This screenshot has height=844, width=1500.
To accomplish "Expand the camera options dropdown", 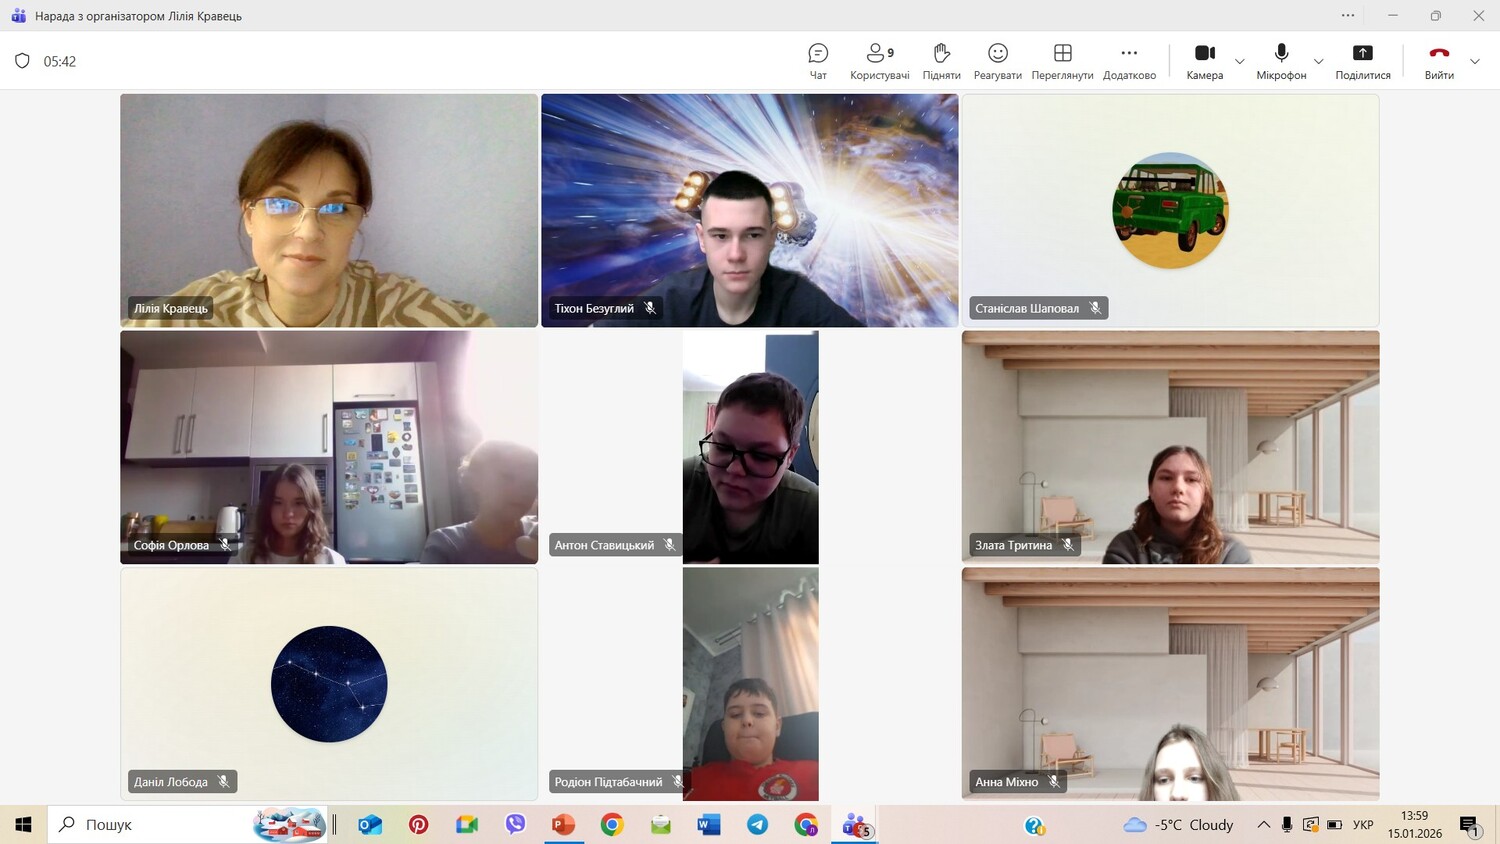I will click(x=1240, y=62).
